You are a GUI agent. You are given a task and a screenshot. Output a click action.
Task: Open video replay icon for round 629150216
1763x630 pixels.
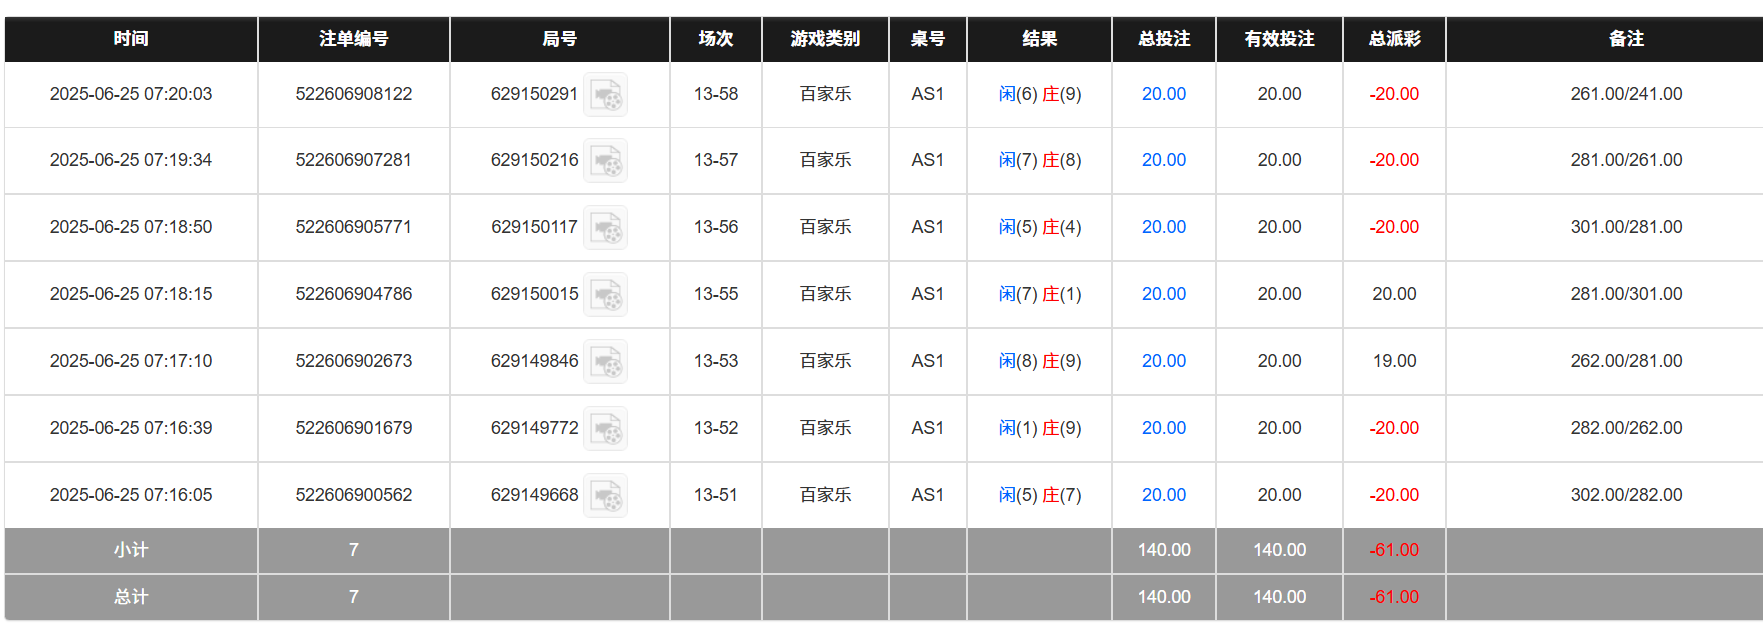click(x=605, y=161)
